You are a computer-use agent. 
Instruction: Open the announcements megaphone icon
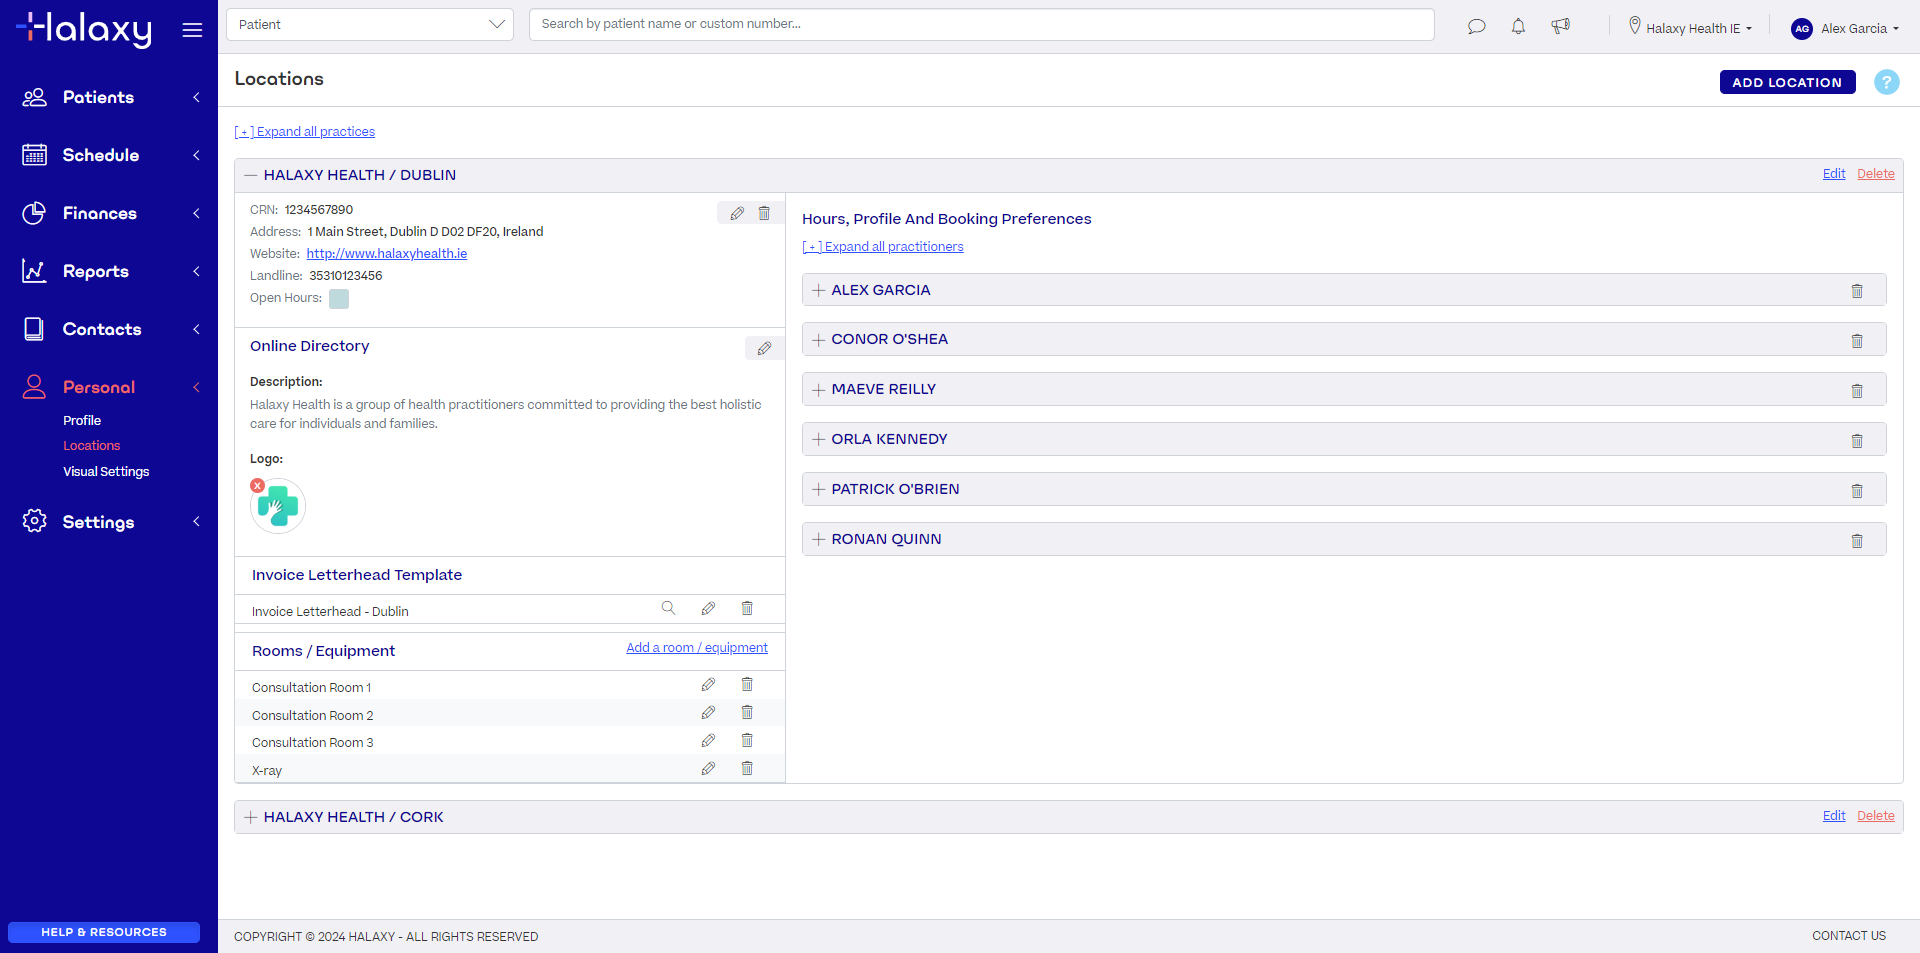pos(1560,26)
